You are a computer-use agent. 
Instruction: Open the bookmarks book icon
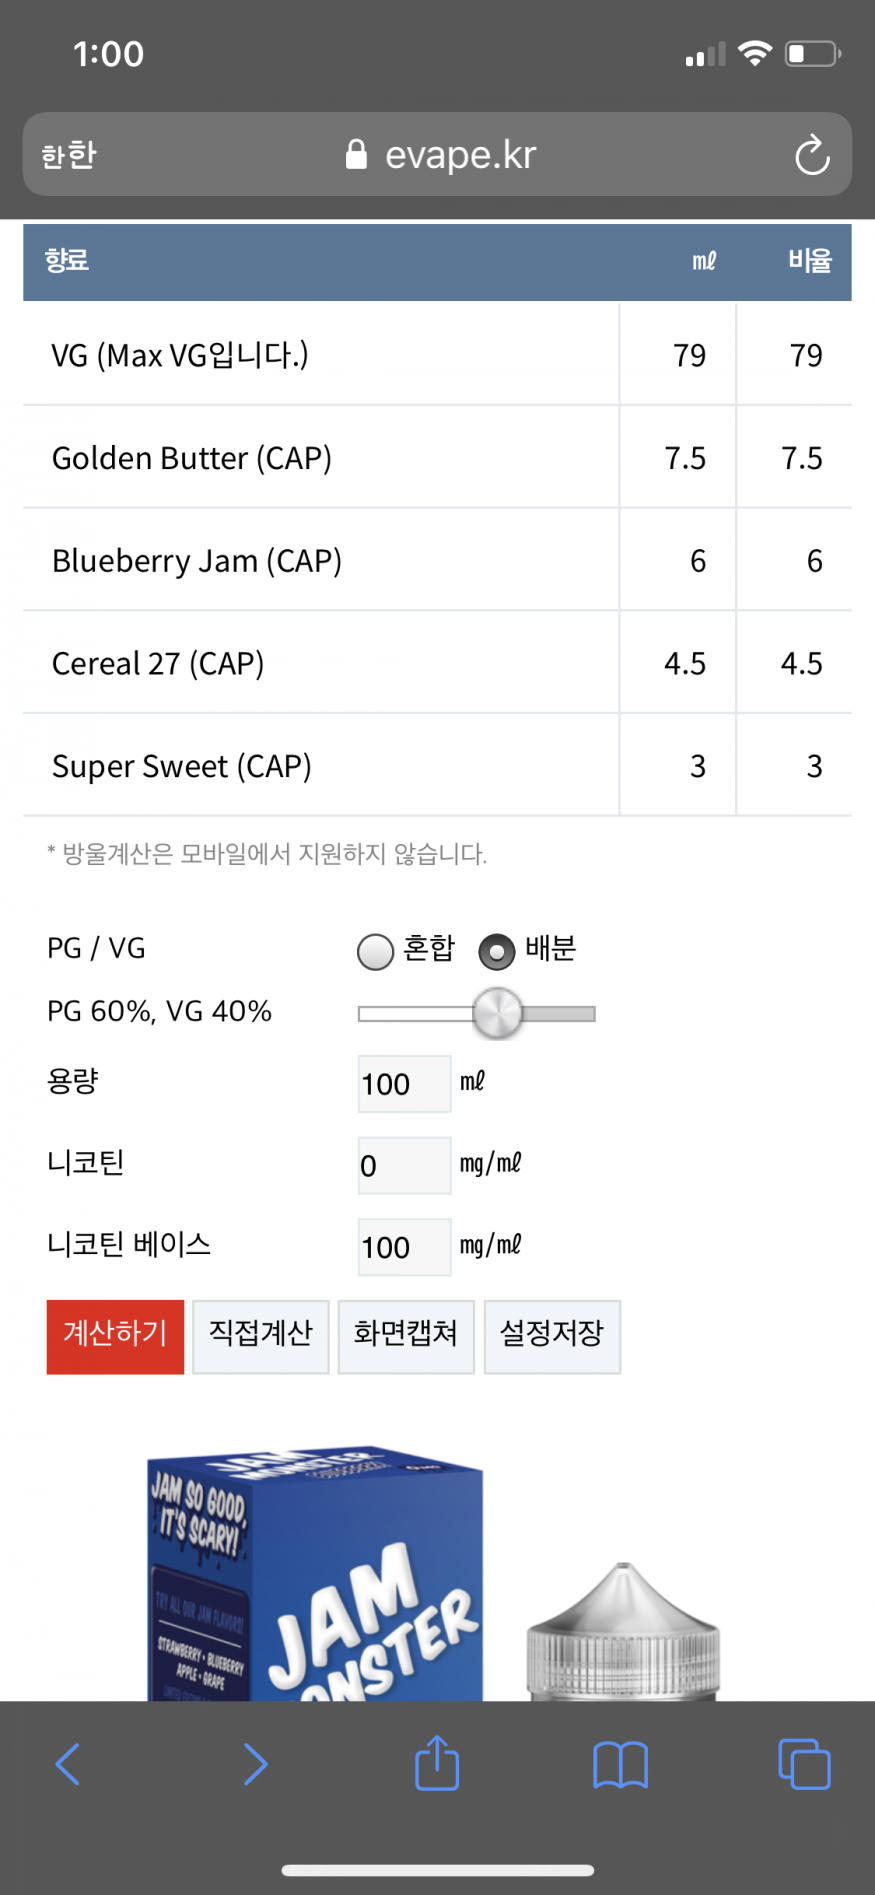click(620, 1764)
